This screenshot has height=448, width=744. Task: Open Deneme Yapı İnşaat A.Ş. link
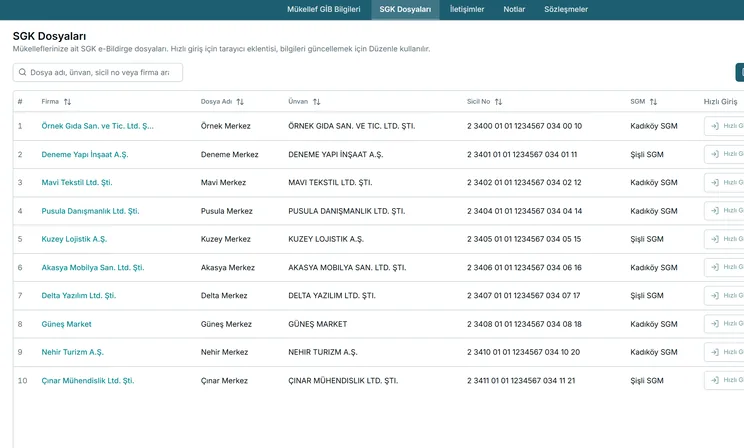tap(84, 154)
